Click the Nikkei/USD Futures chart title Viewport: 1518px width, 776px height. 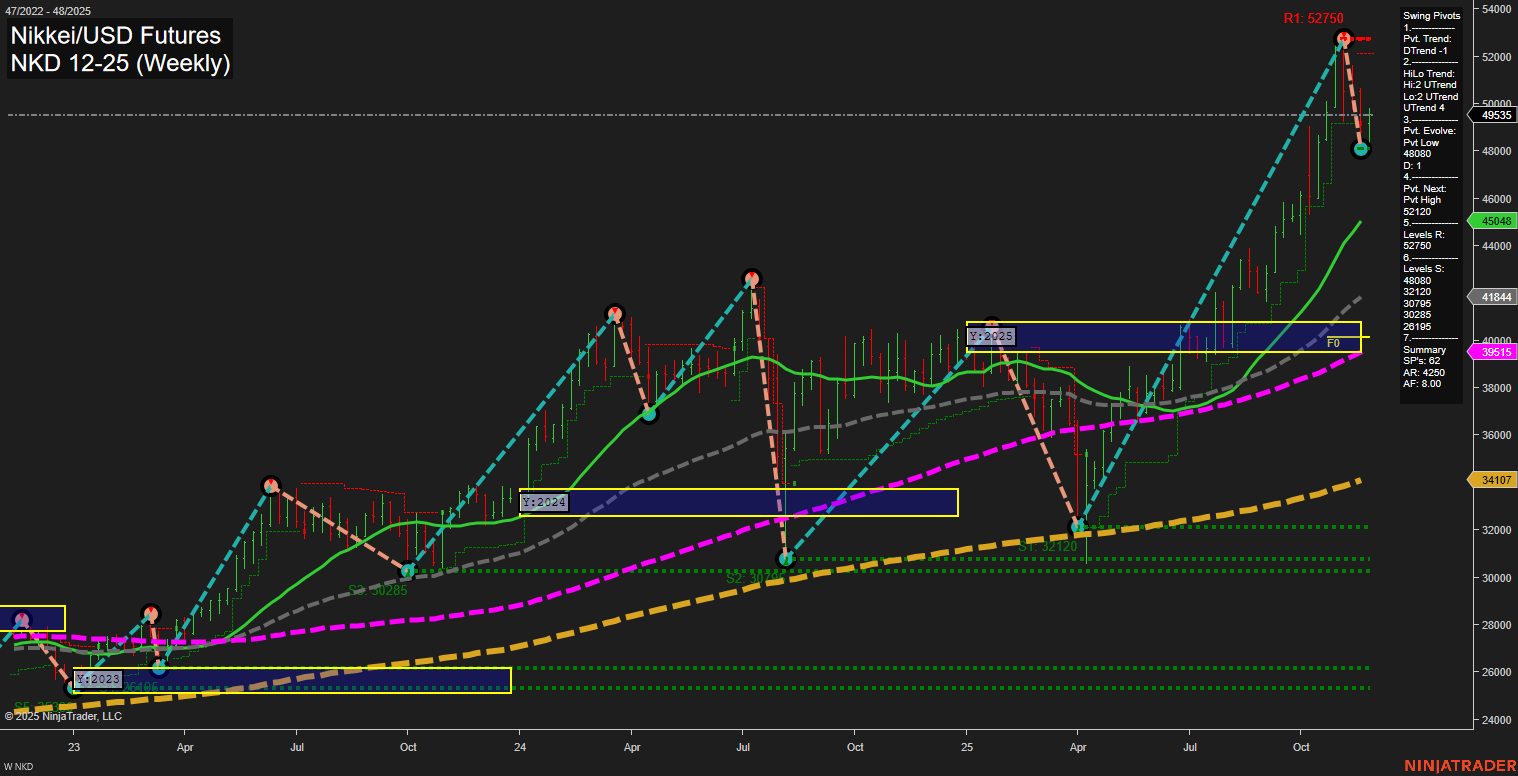coord(115,36)
